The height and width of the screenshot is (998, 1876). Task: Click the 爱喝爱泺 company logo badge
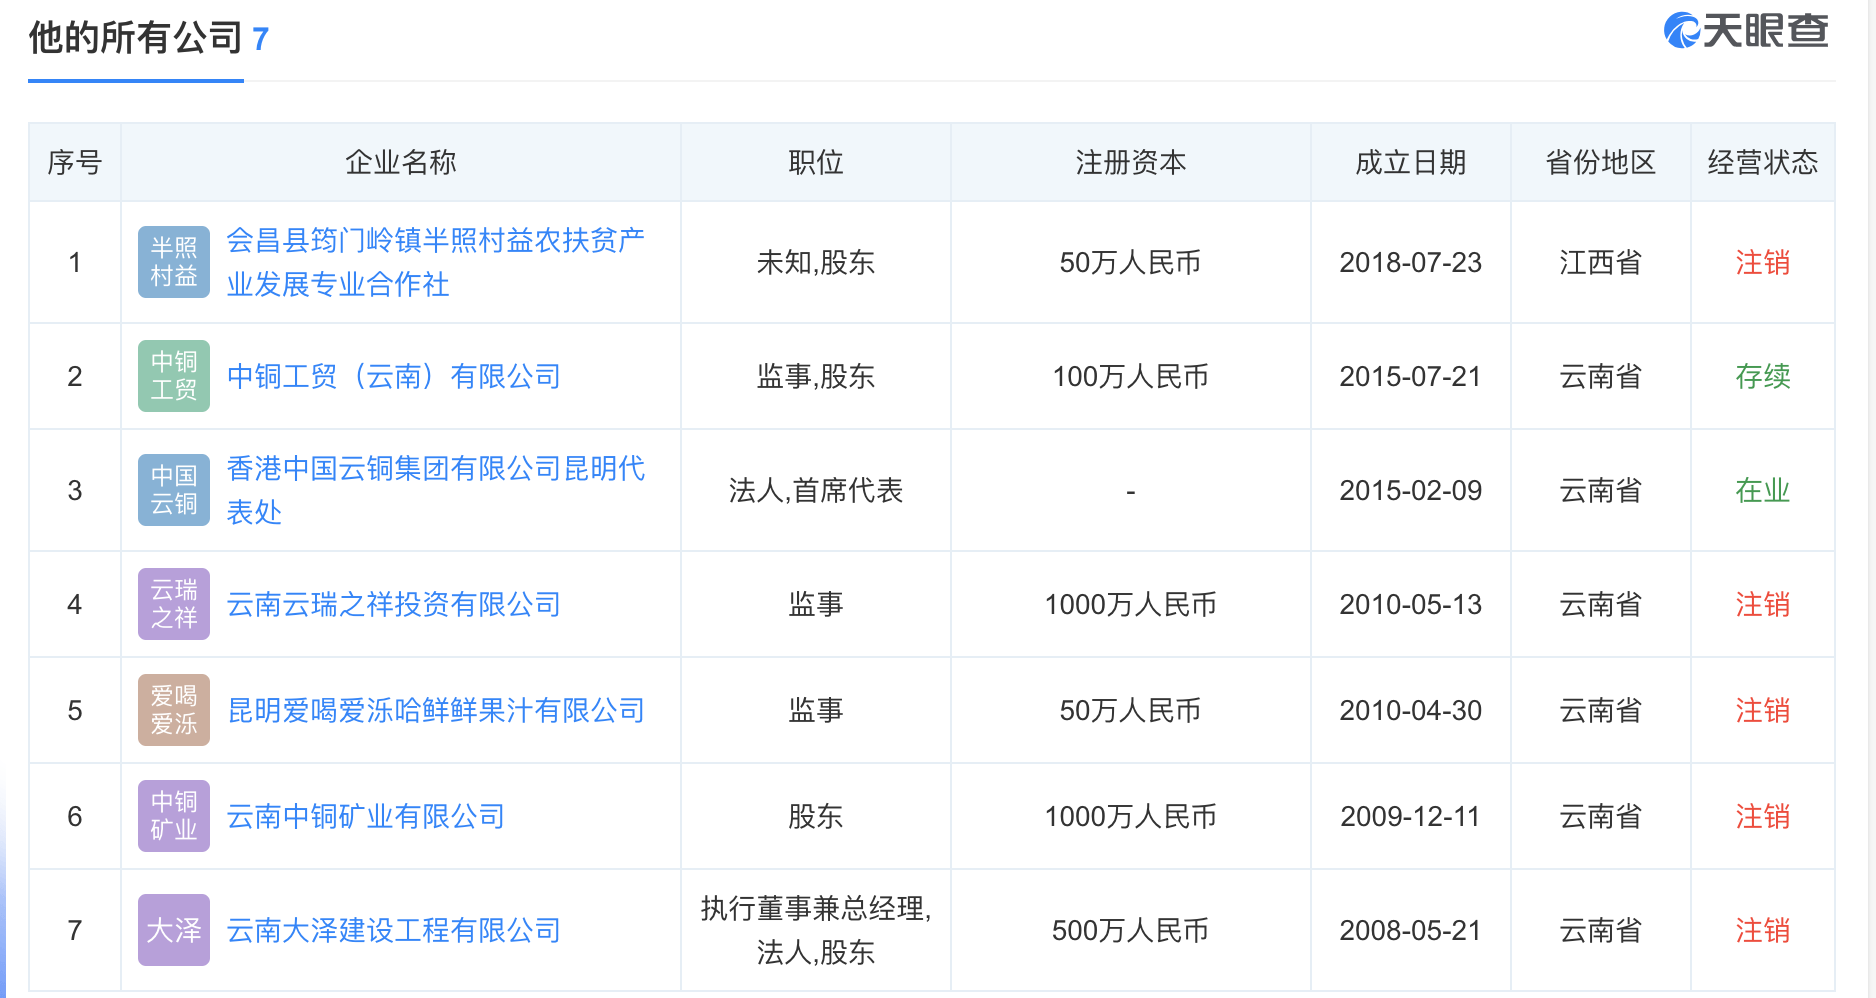point(174,710)
